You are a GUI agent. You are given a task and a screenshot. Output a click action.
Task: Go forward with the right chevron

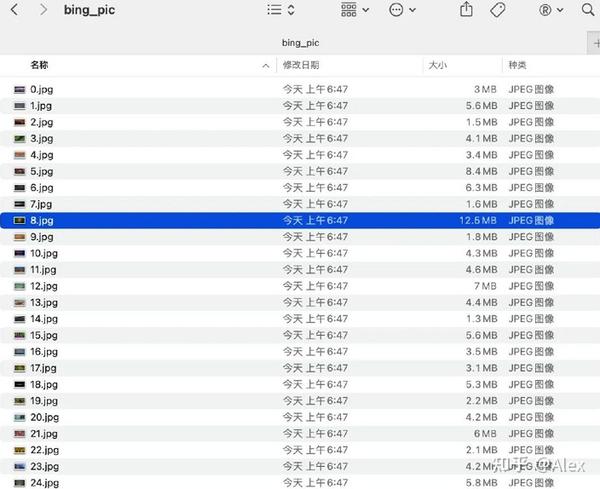(x=44, y=10)
